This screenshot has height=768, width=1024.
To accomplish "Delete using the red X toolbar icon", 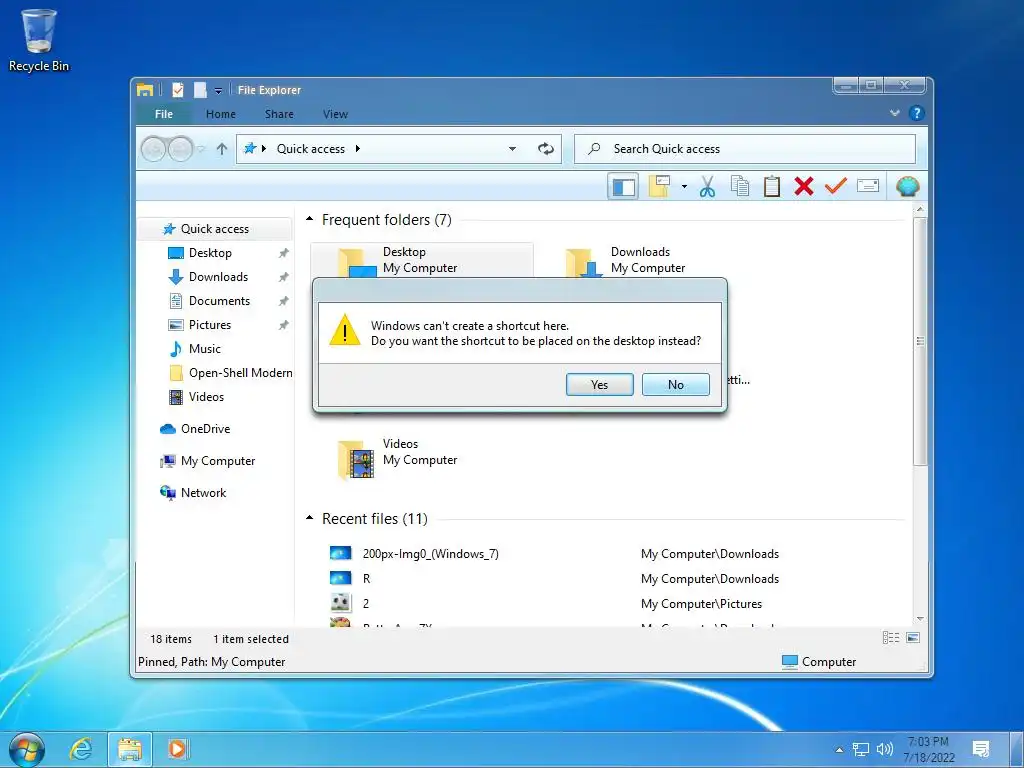I will [804, 186].
